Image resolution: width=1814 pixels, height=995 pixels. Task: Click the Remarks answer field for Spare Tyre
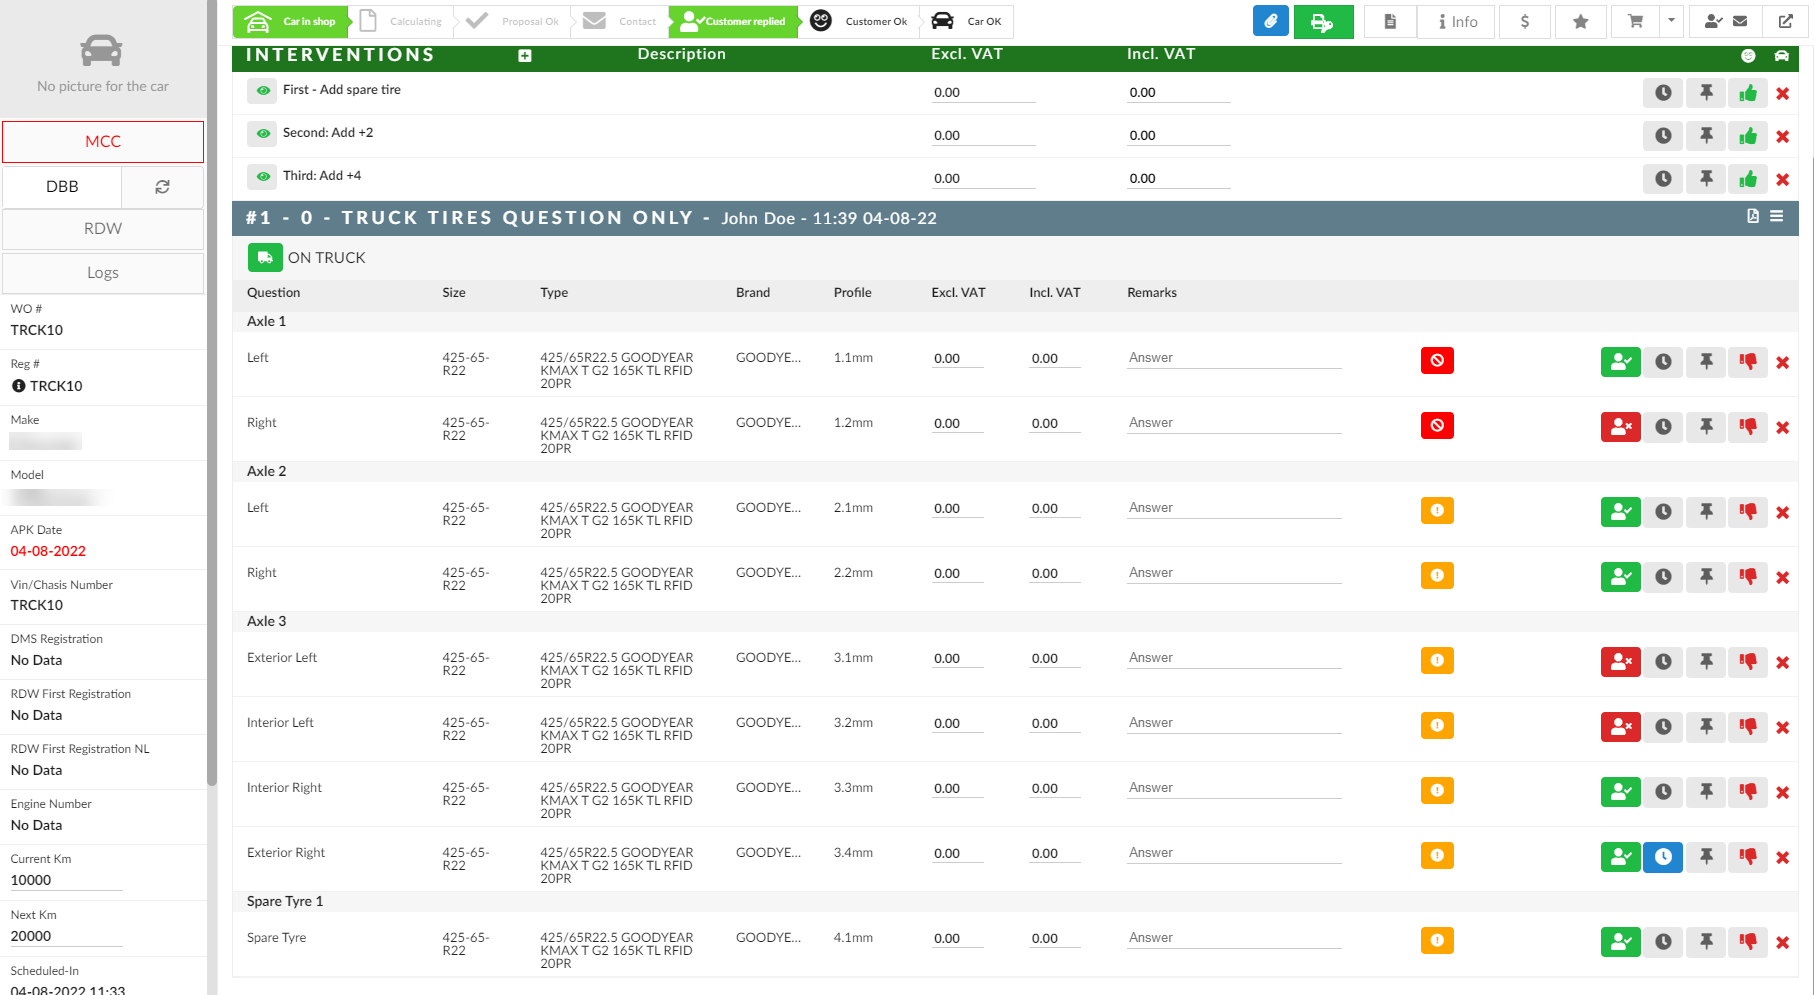1234,938
